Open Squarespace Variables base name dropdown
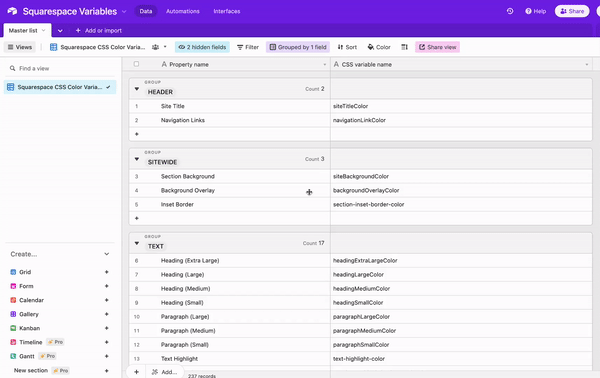This screenshot has width=600, height=378. point(124,11)
